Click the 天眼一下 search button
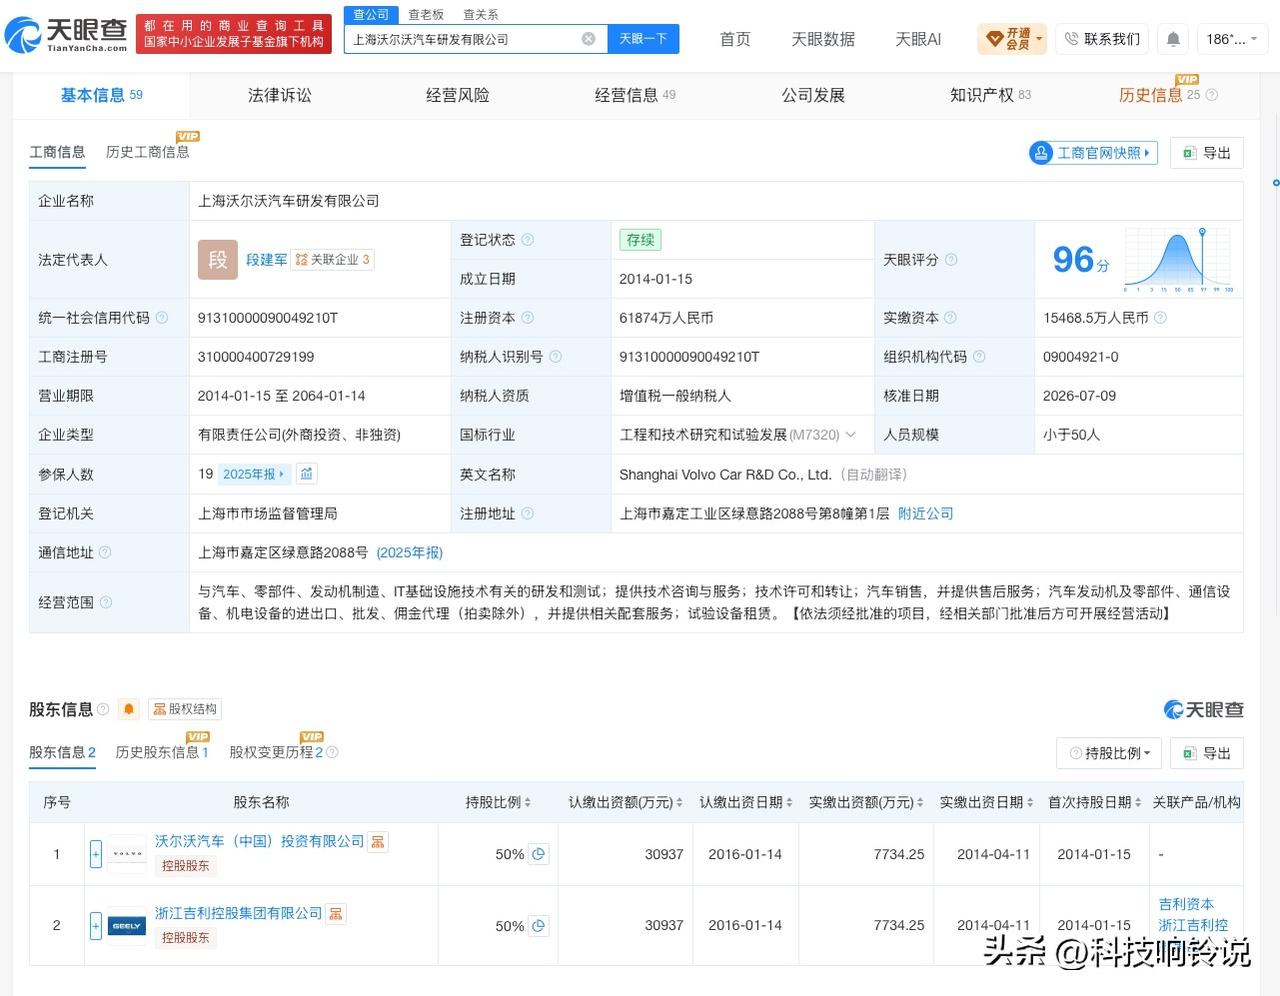Screen dimensions: 1280x996 pyautogui.click(x=643, y=39)
